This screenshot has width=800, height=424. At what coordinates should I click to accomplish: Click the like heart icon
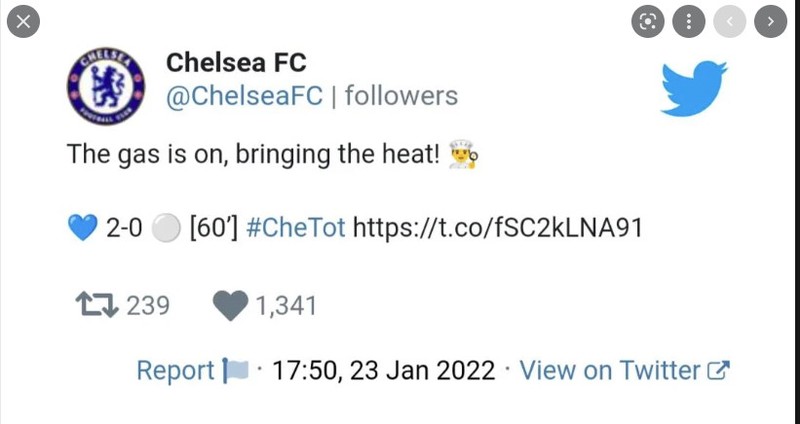click(x=230, y=306)
